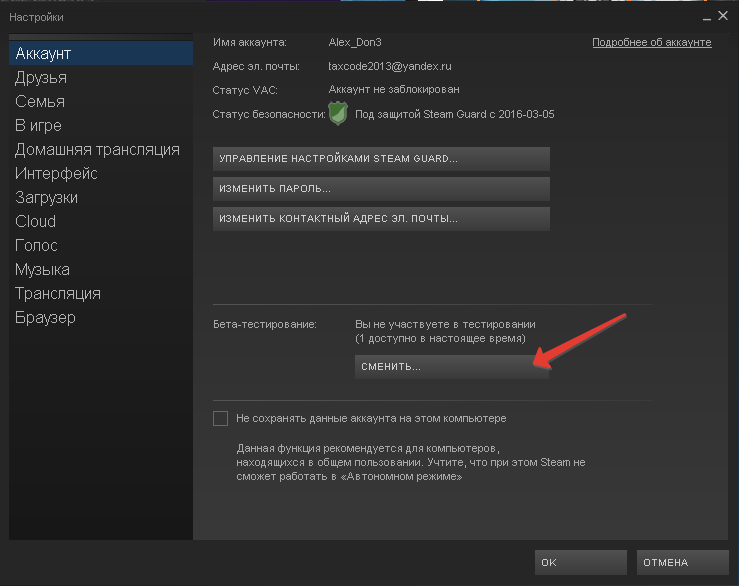
Task: Open the Друзья settings section
Action: [x=41, y=77]
